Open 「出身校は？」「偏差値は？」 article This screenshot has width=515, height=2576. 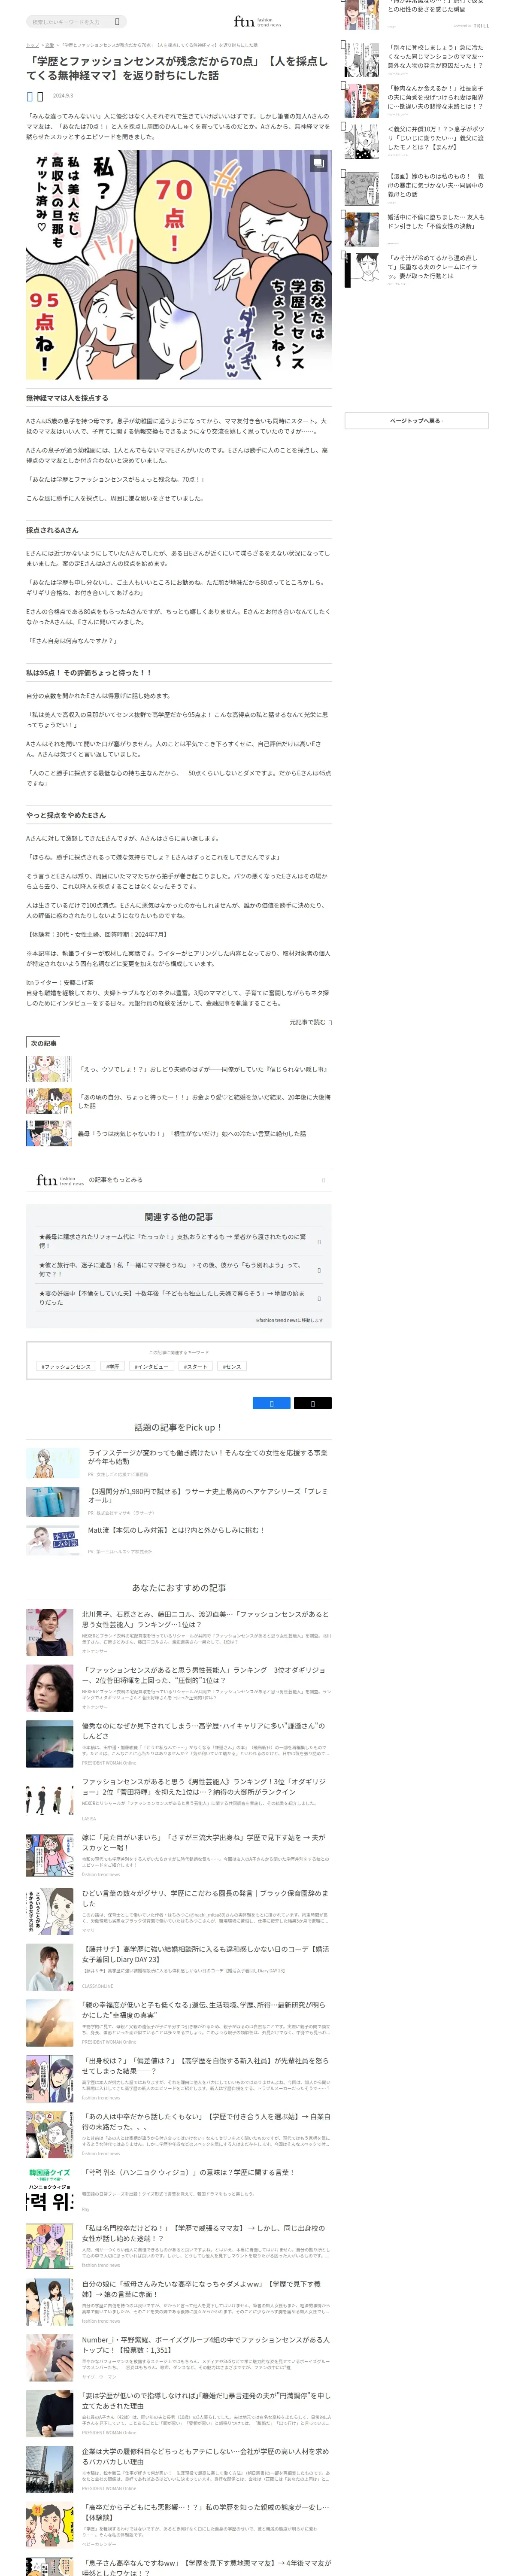click(205, 2066)
